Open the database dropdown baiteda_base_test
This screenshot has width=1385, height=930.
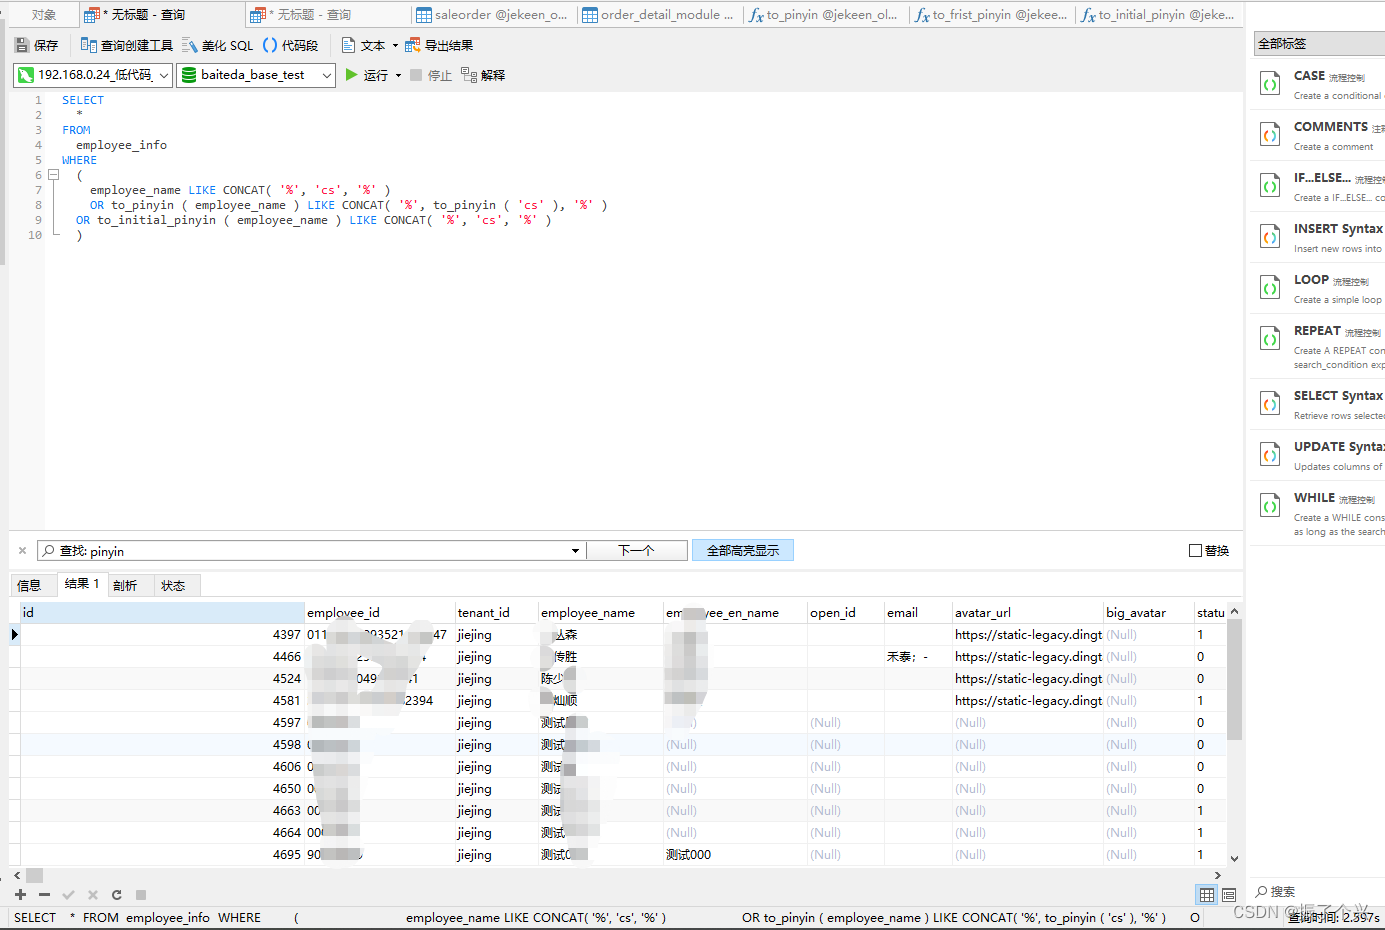point(256,75)
